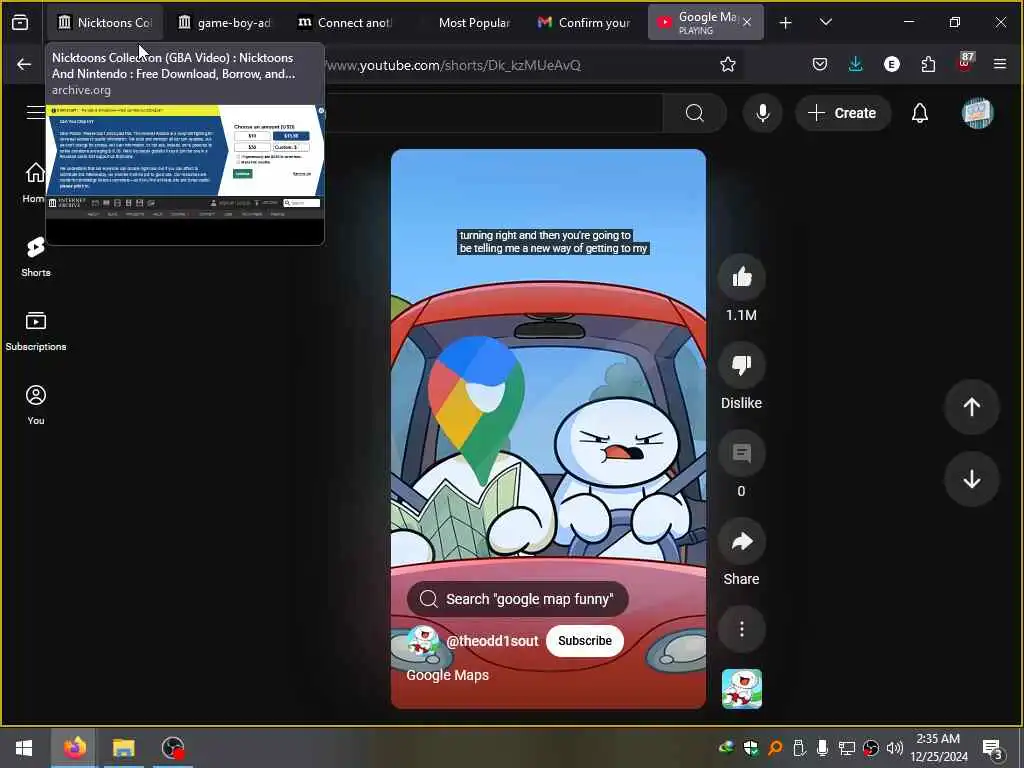
Task: Open @theodd1sout channel link
Action: [492, 641]
